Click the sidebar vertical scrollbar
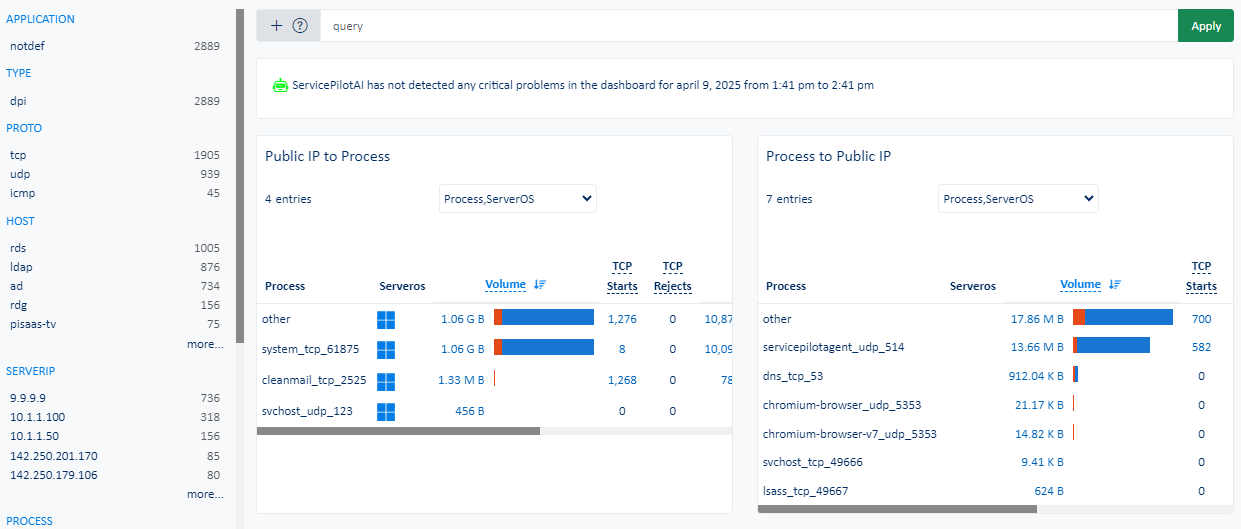Screen dimensions: 1241x529 click(239, 176)
